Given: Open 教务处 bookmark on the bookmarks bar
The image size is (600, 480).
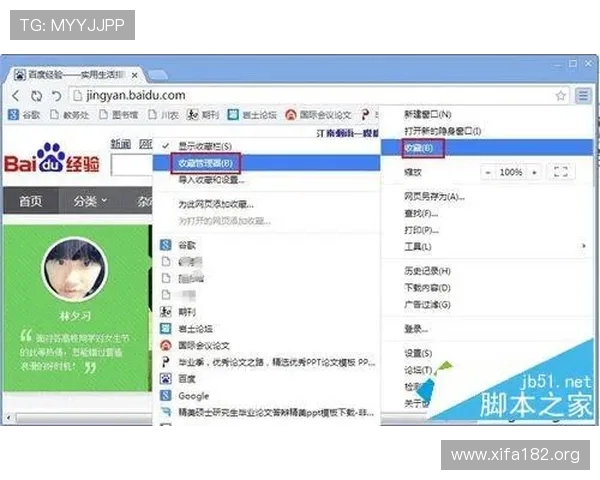Looking at the screenshot, I should (x=70, y=114).
